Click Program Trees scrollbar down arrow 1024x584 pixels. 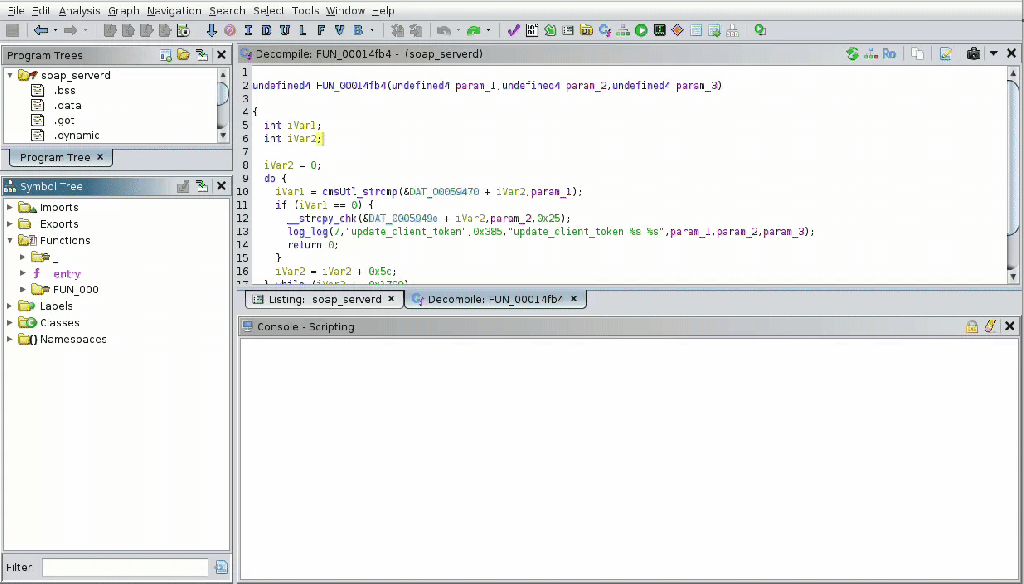(x=223, y=136)
